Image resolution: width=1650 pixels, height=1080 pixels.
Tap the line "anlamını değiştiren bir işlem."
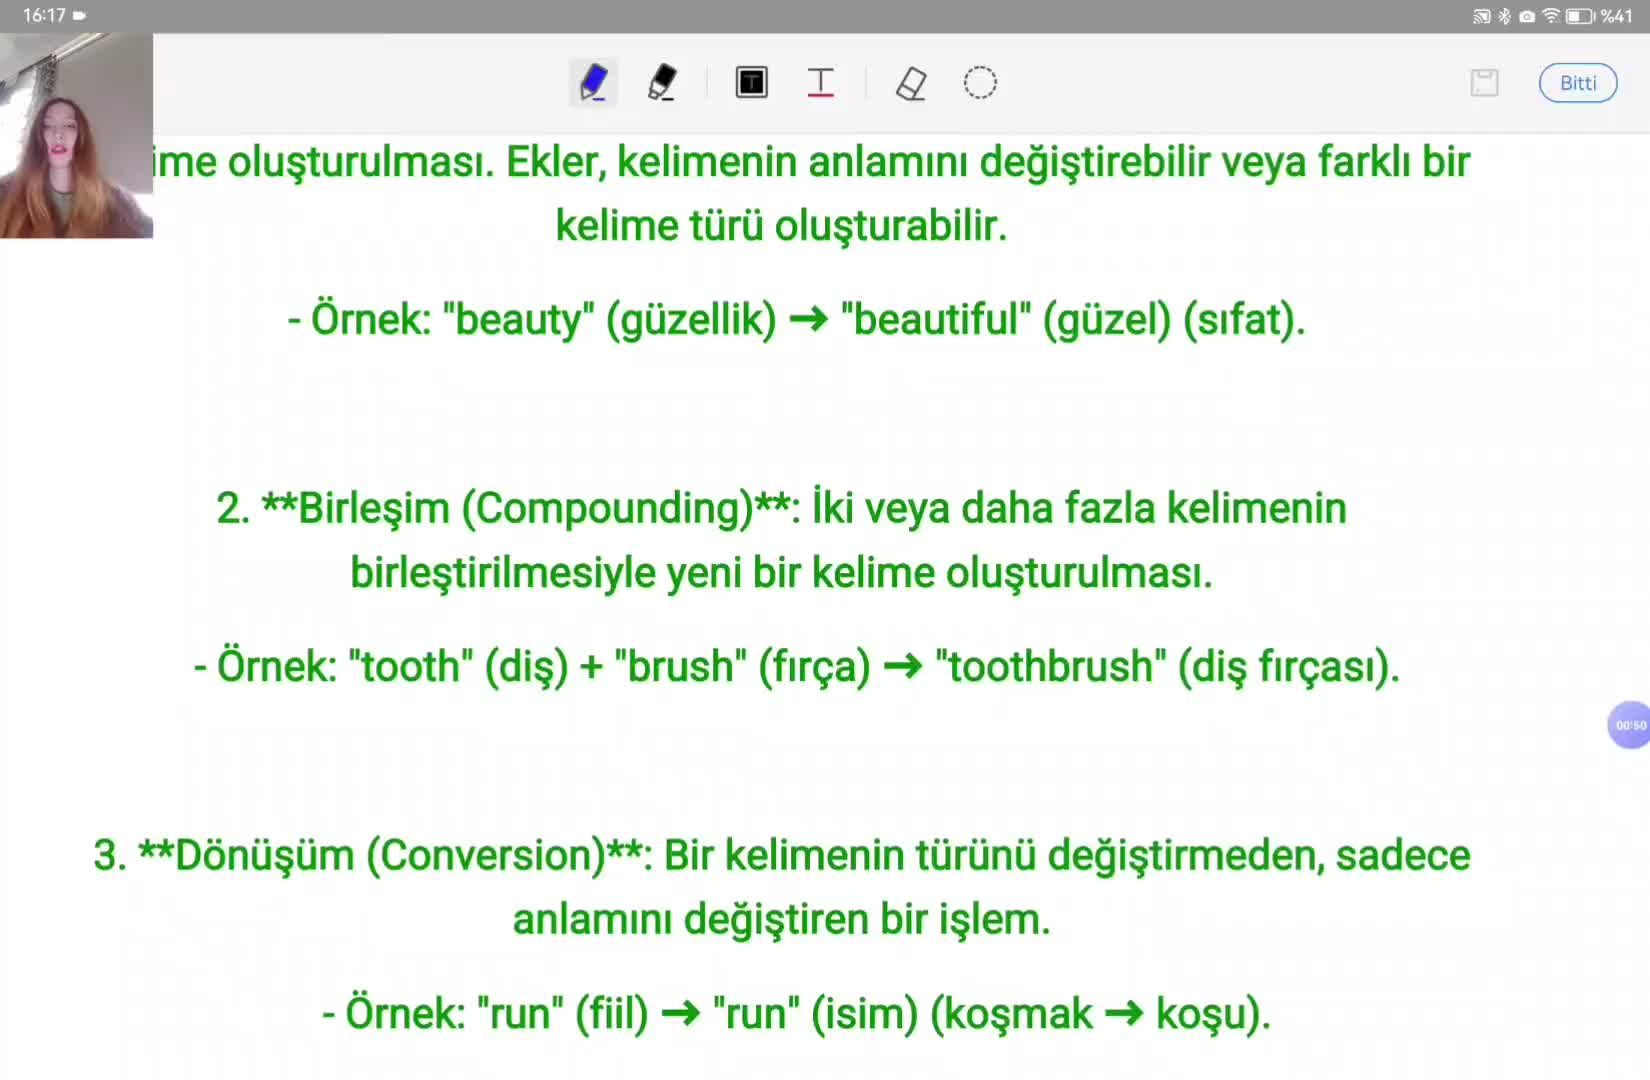781,919
